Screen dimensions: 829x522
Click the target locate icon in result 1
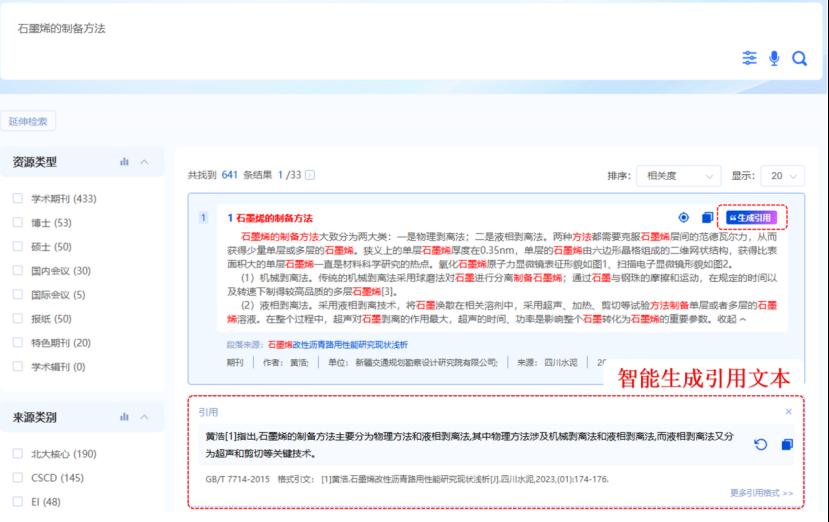[684, 217]
